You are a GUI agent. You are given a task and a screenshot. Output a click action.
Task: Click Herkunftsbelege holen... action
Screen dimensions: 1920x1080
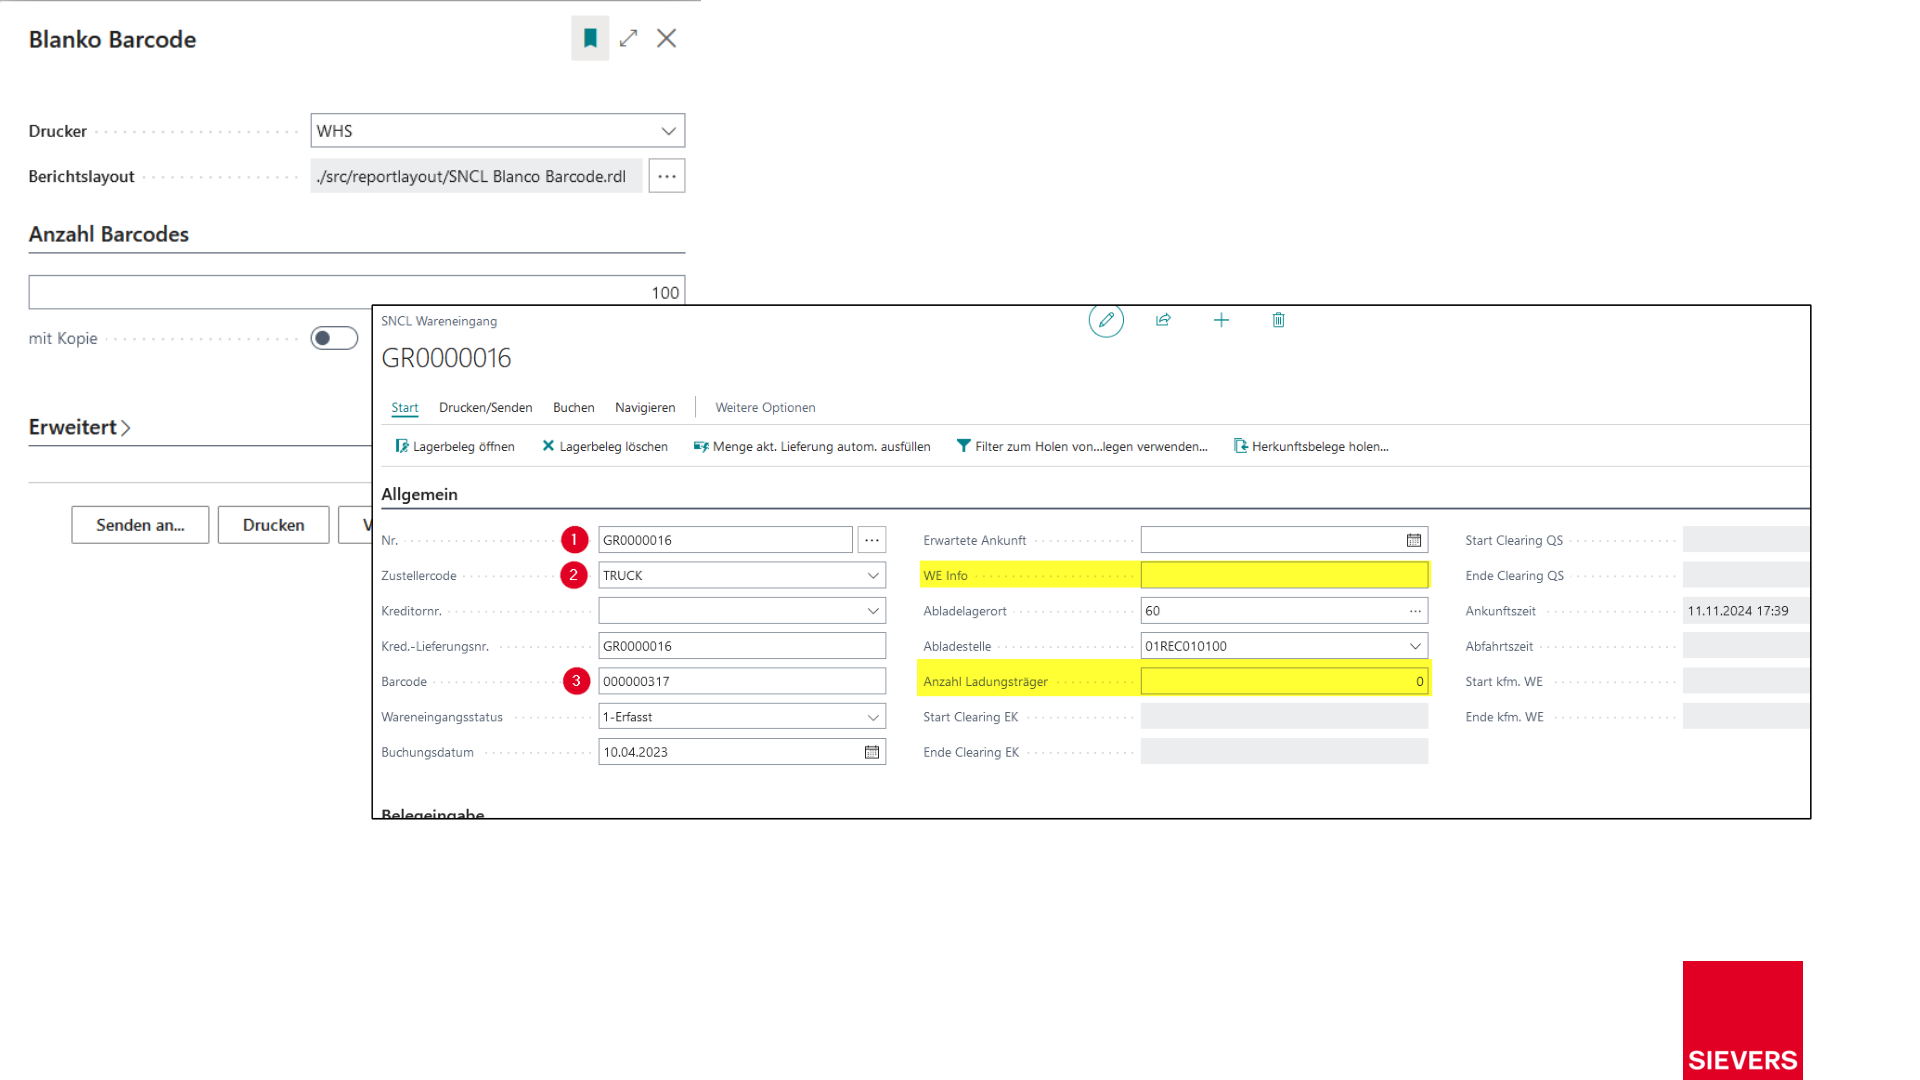[1311, 446]
